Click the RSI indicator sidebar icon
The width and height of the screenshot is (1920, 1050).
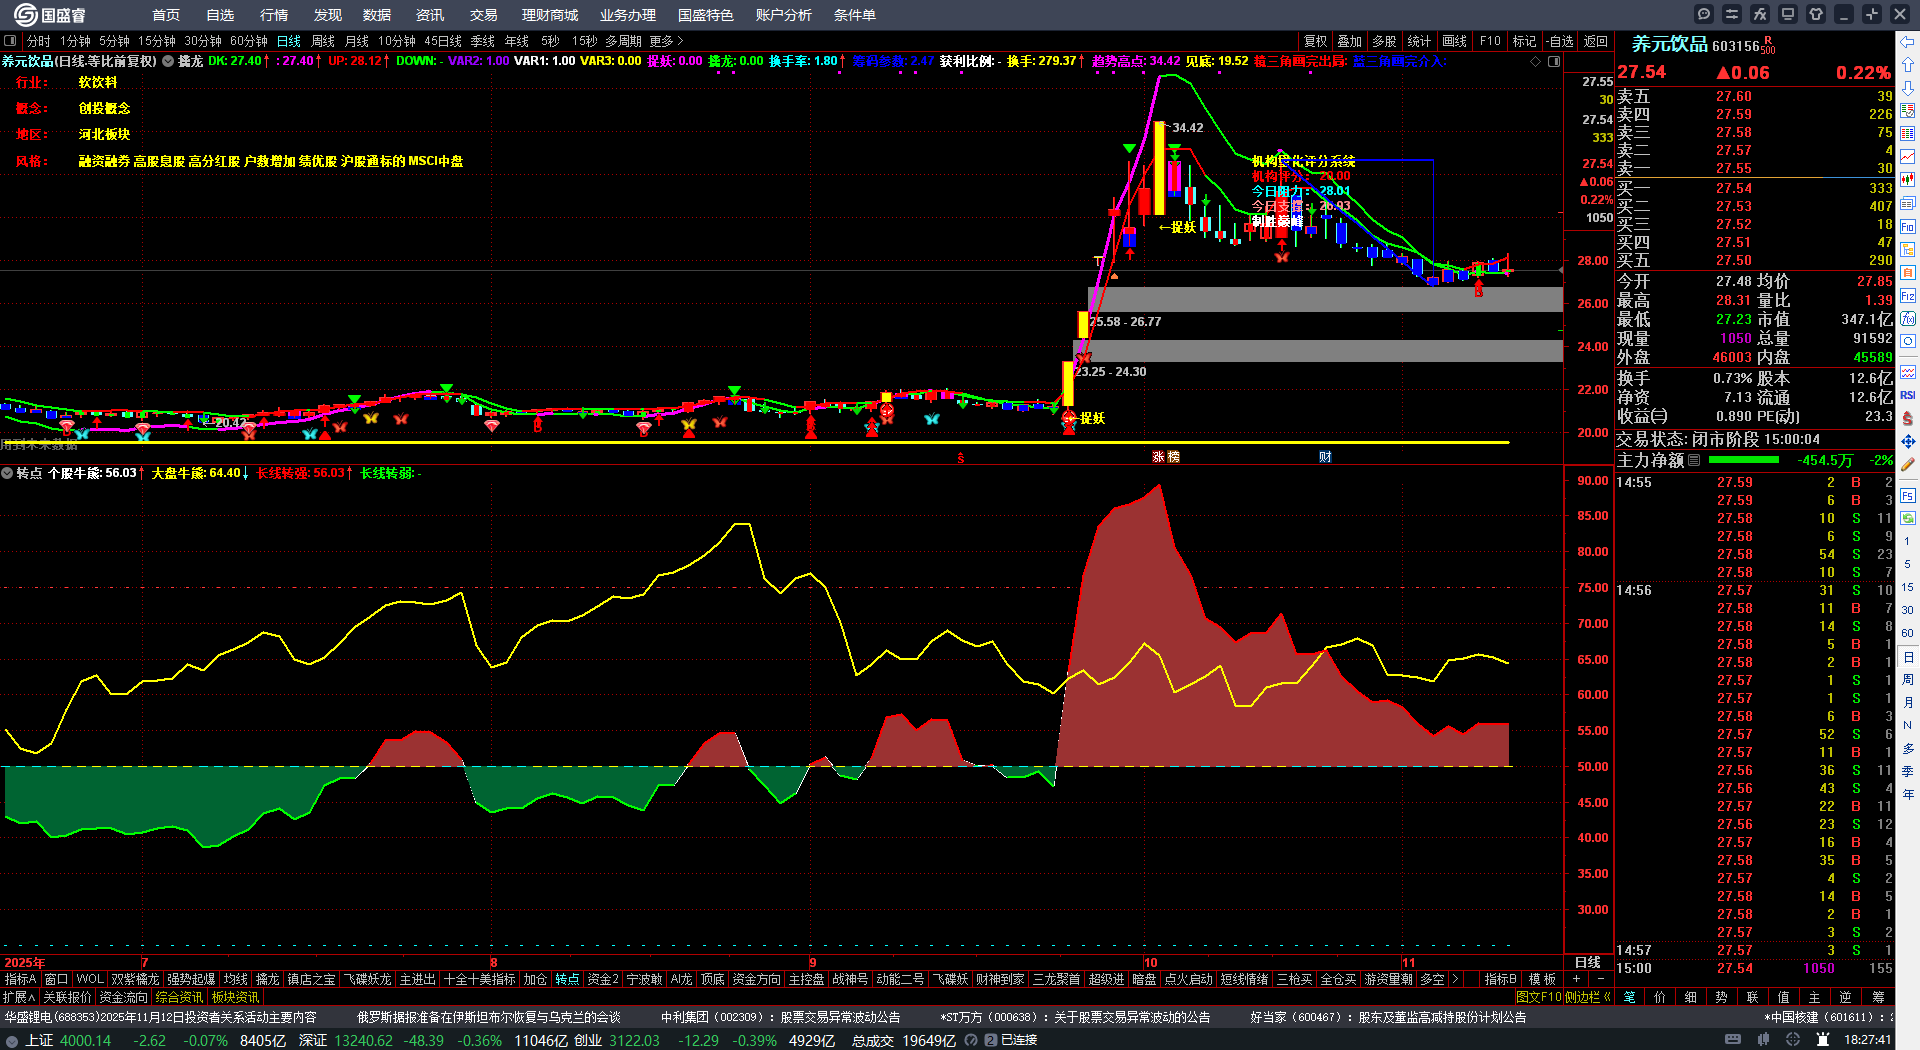(x=1908, y=395)
